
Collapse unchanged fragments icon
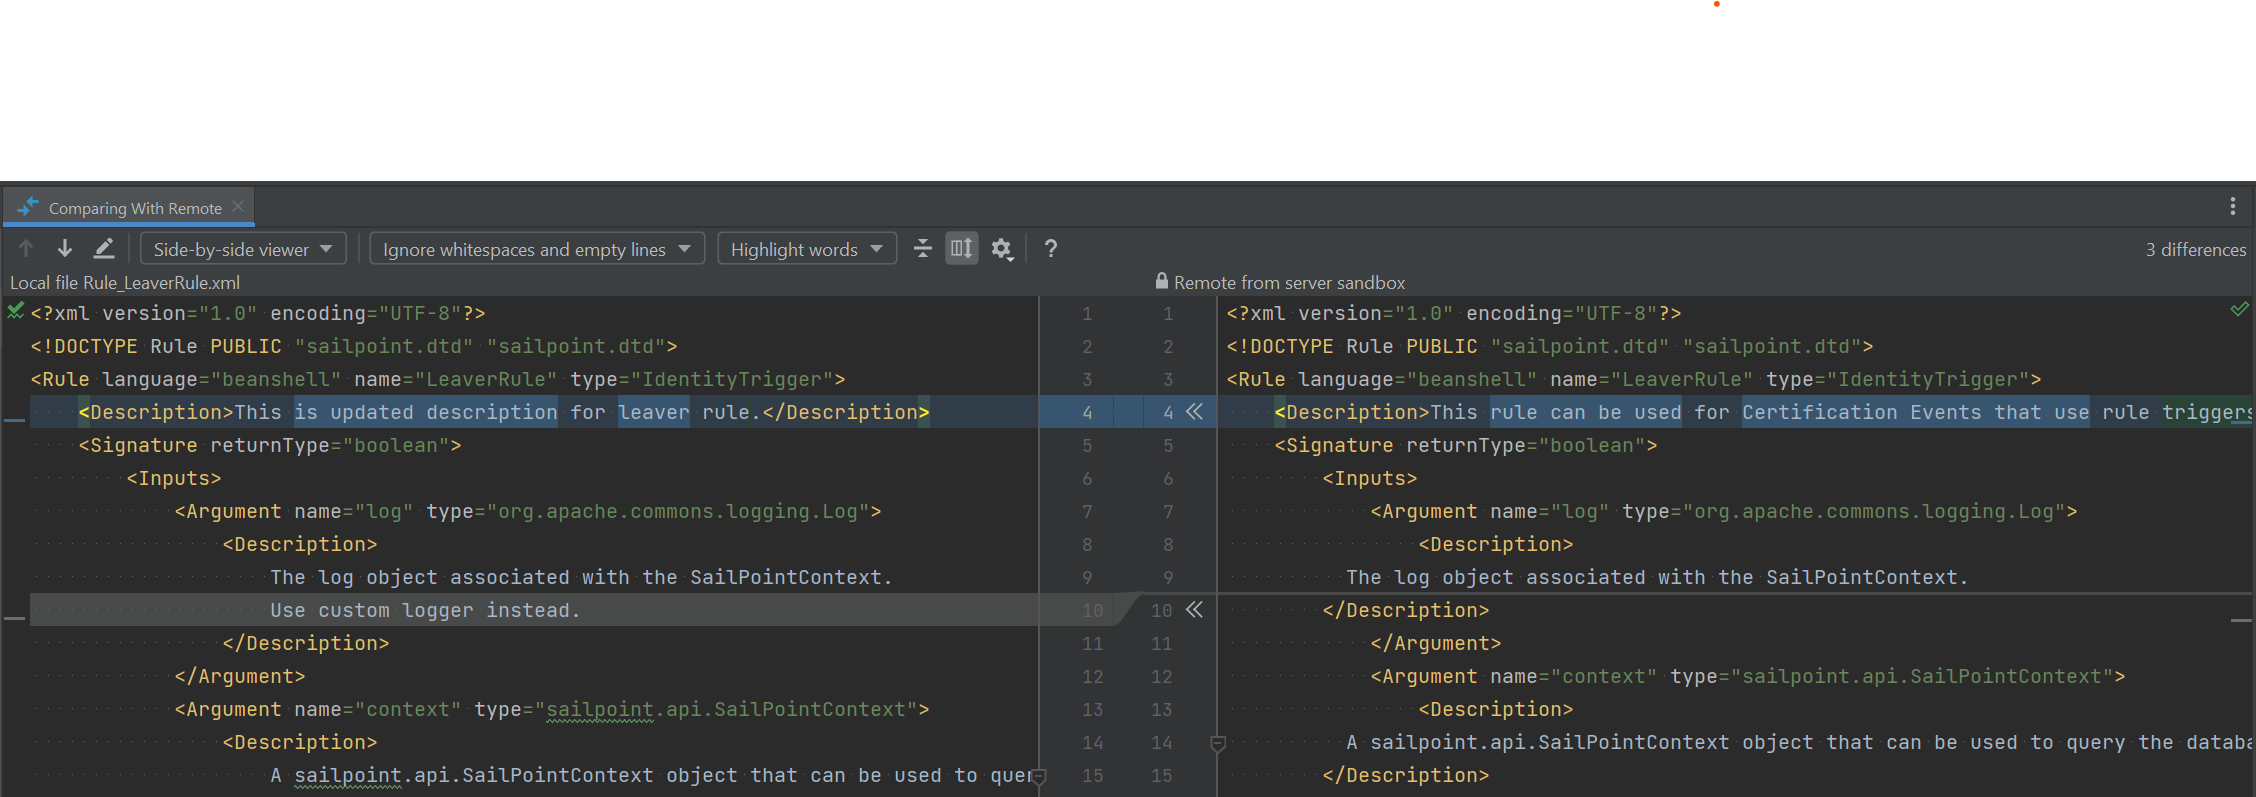tap(923, 249)
